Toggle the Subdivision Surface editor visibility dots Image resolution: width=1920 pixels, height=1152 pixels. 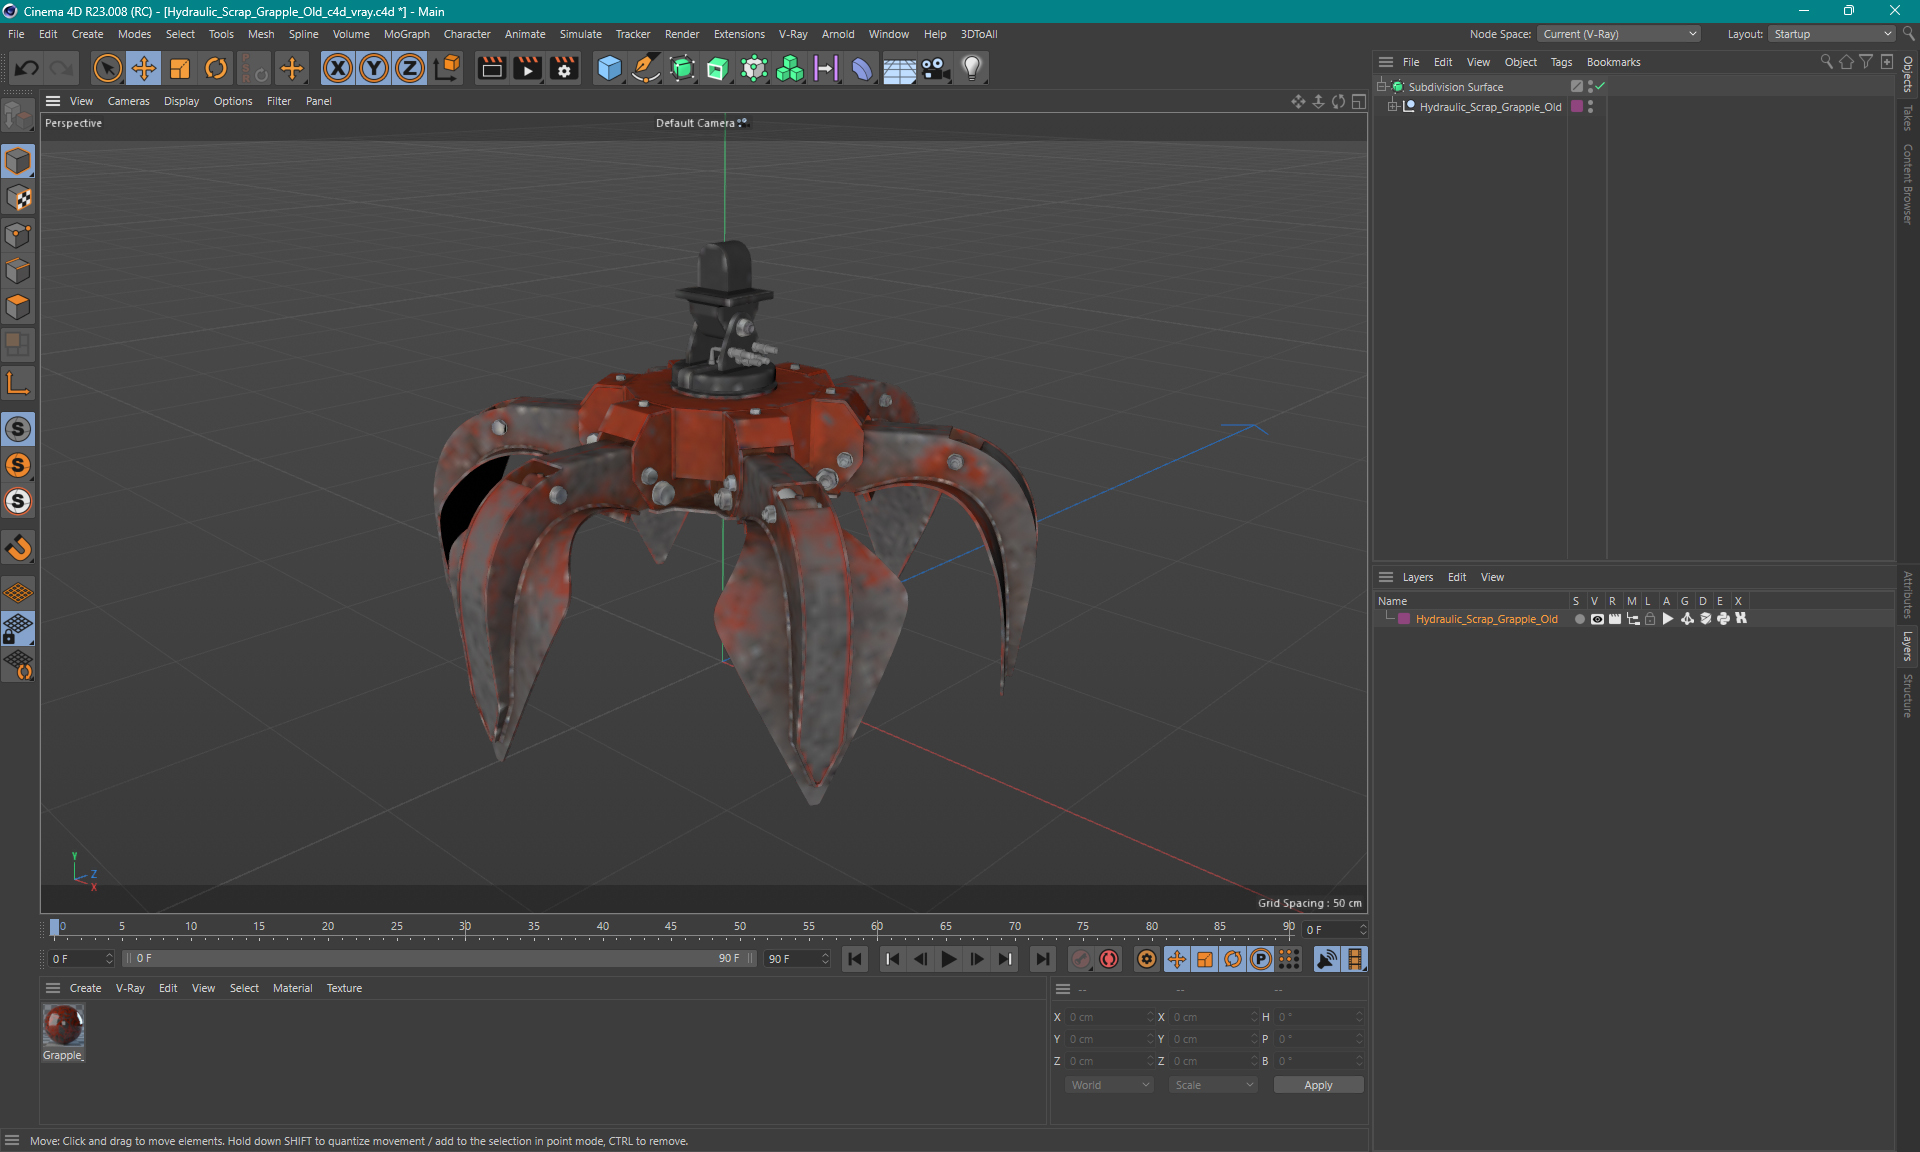1590,87
